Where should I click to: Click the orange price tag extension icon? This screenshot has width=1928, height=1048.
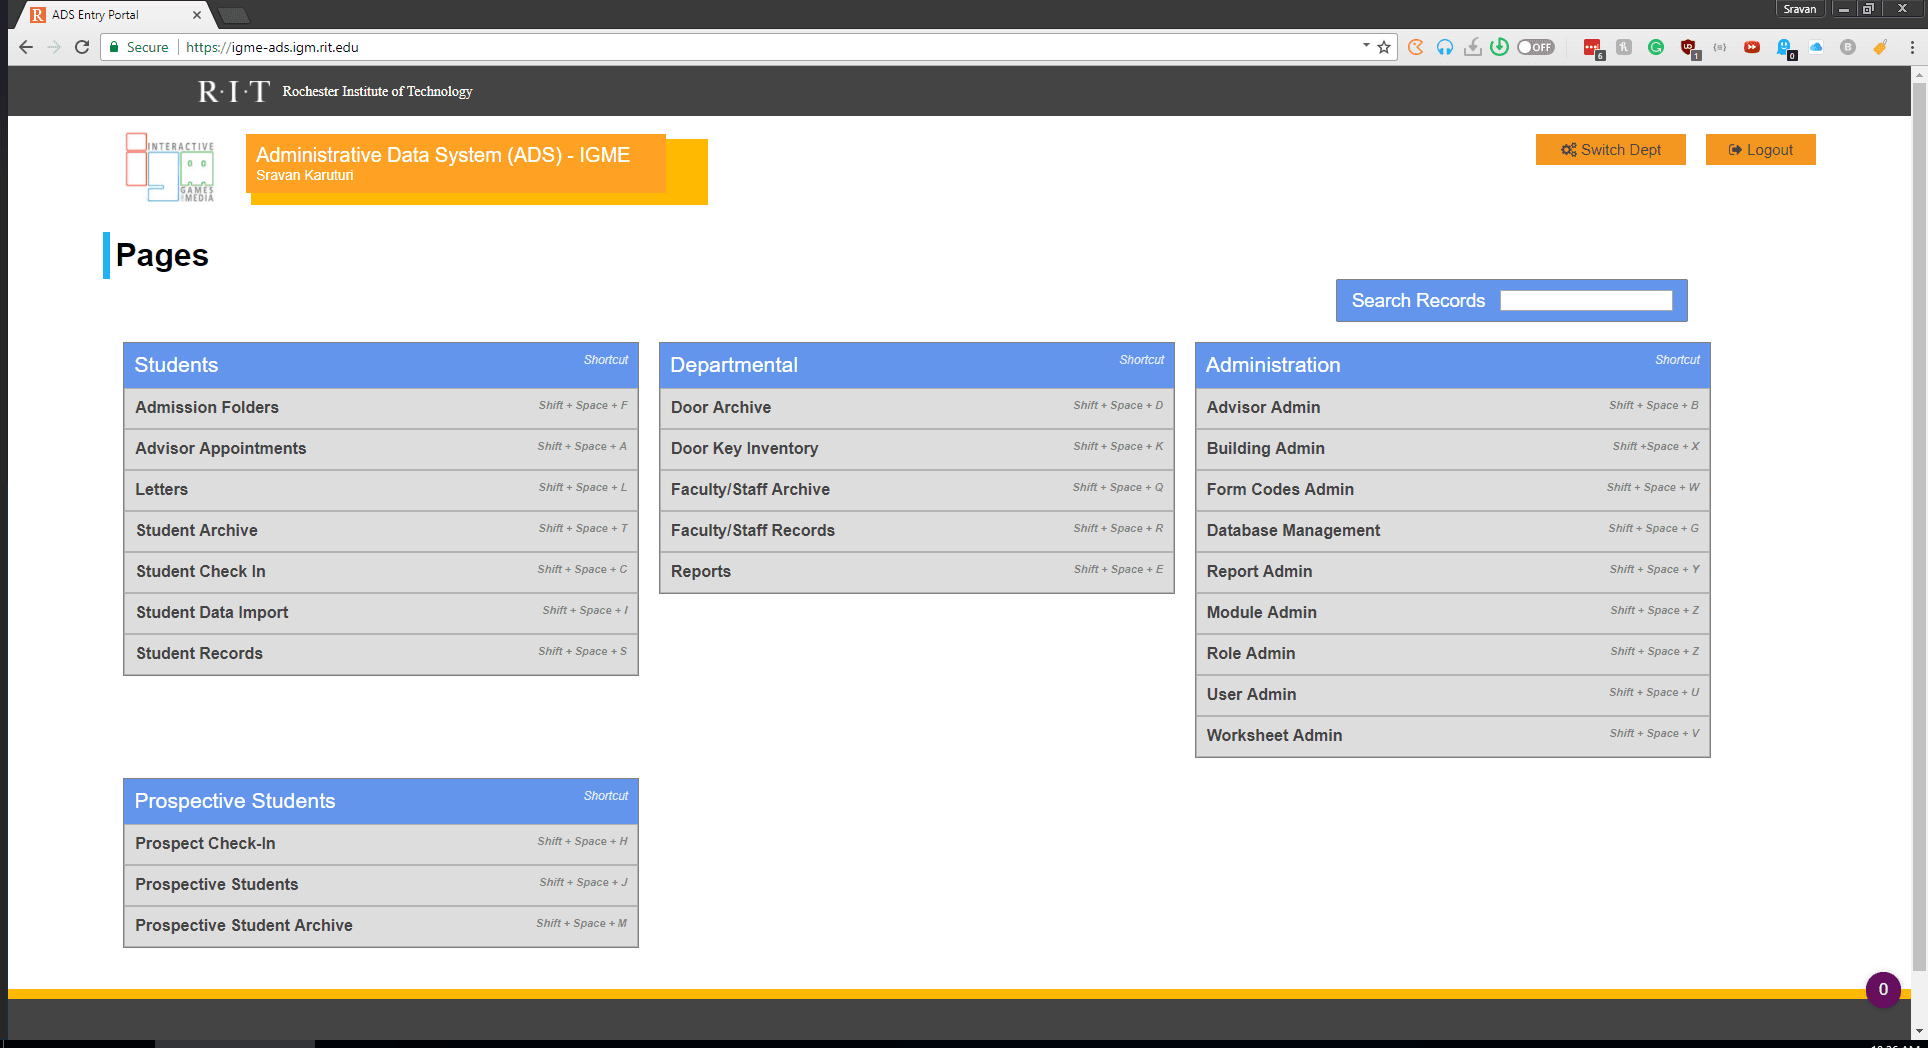[x=1880, y=47]
